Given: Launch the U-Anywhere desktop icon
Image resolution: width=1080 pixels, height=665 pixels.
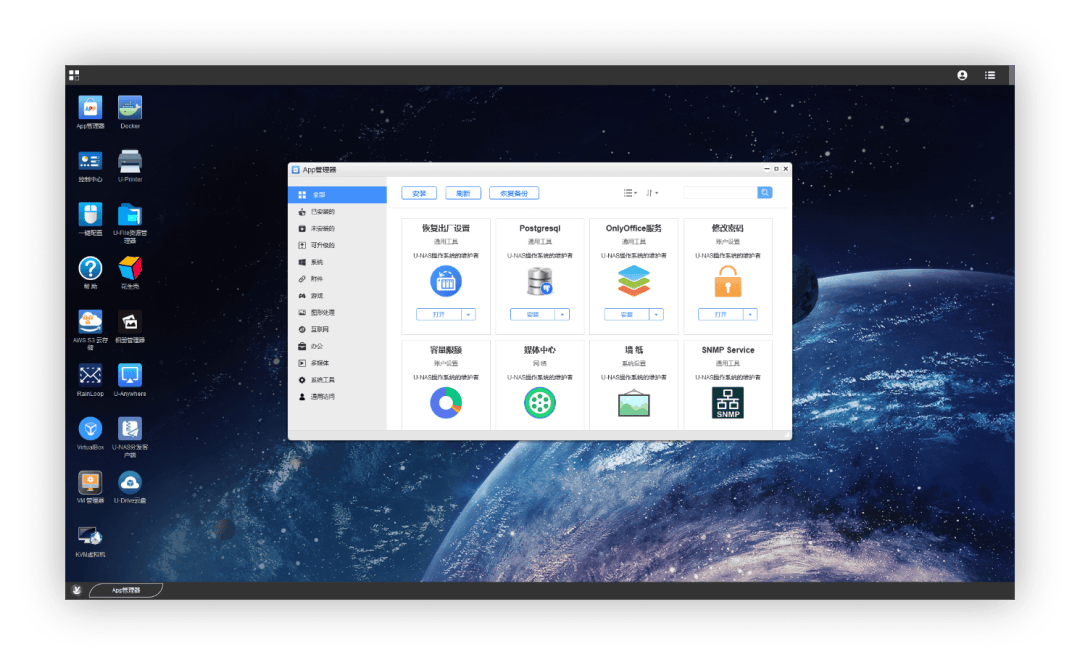Looking at the screenshot, I should click(x=129, y=376).
